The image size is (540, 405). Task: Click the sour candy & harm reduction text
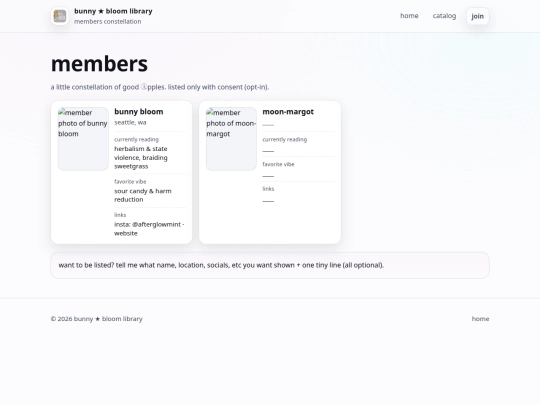(x=143, y=195)
